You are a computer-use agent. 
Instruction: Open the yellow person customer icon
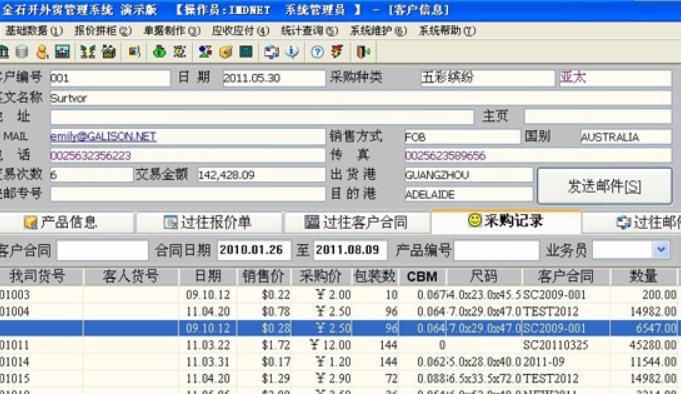[x=42, y=52]
